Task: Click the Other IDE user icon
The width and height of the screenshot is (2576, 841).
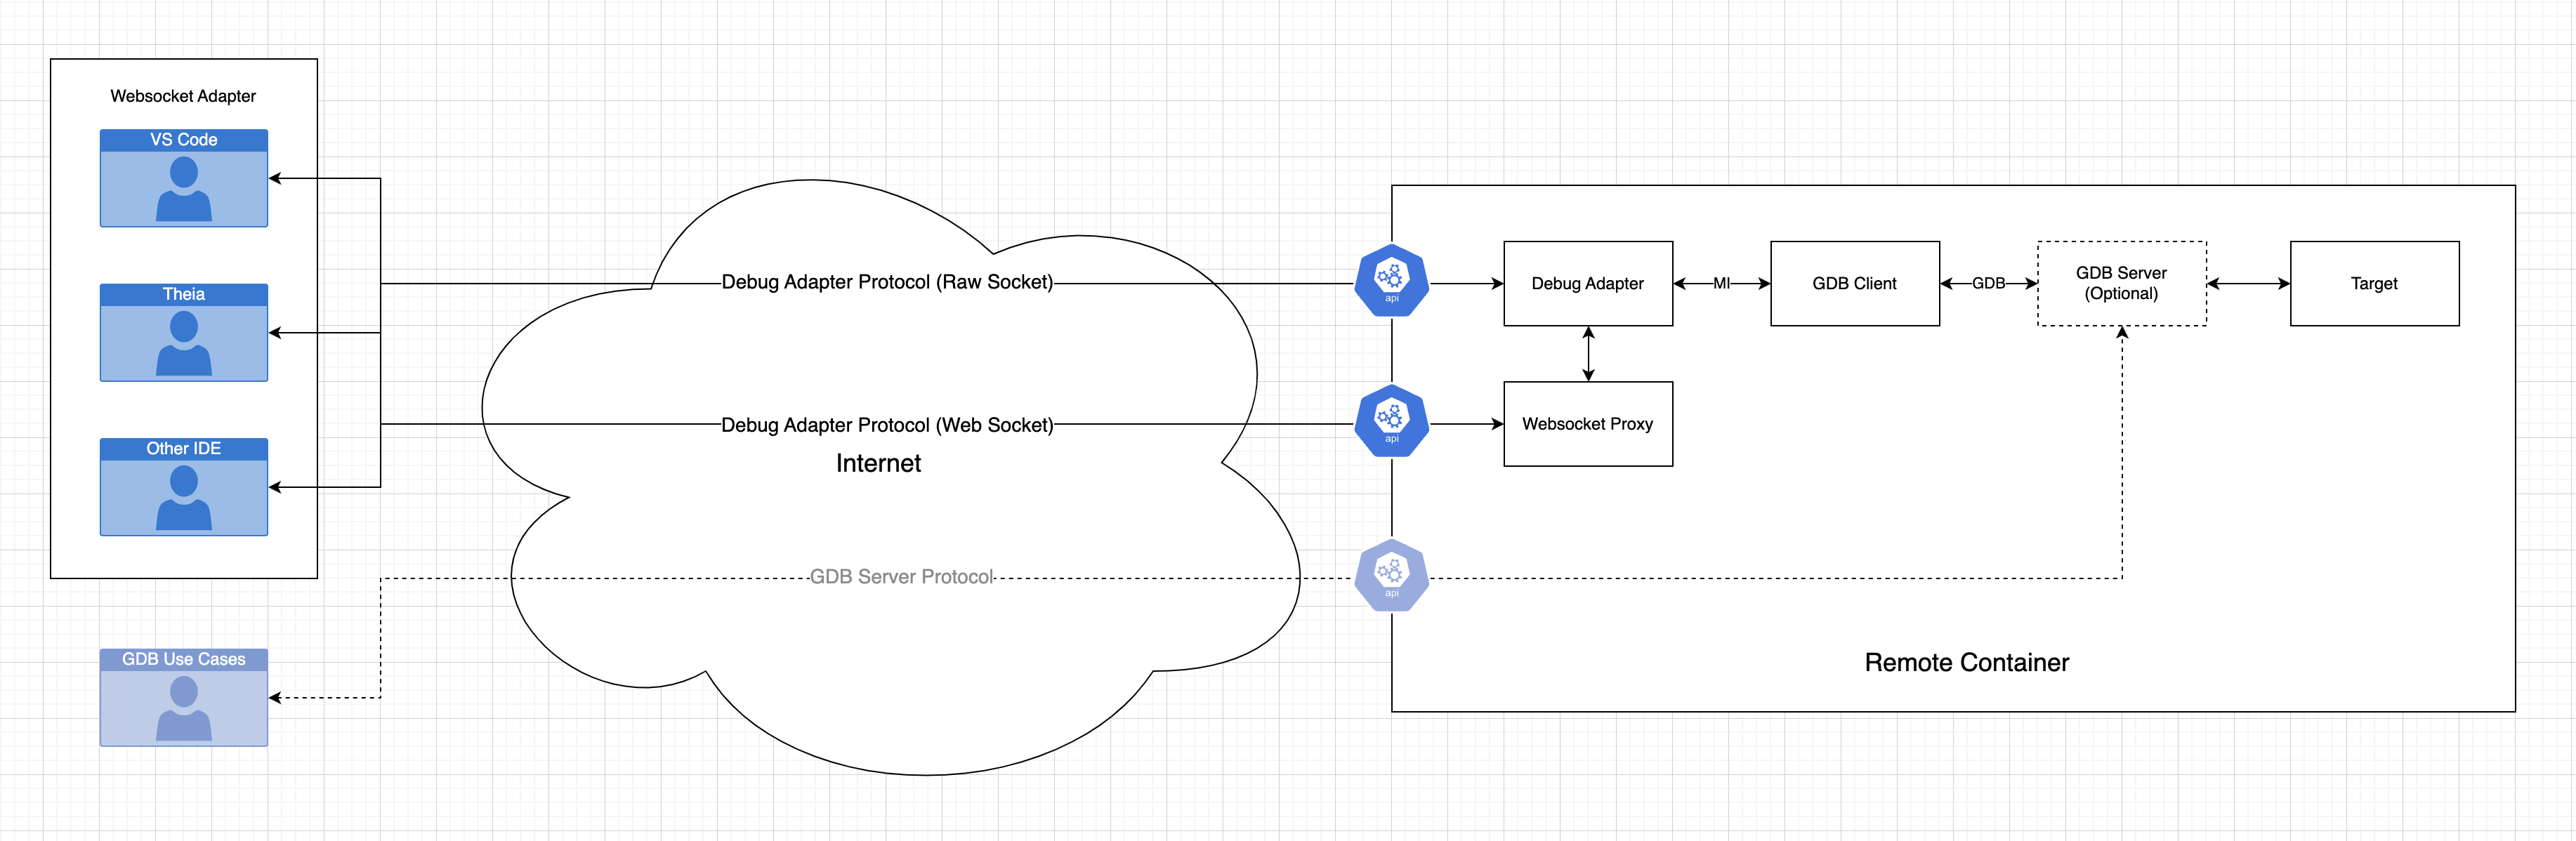Action: pos(184,497)
